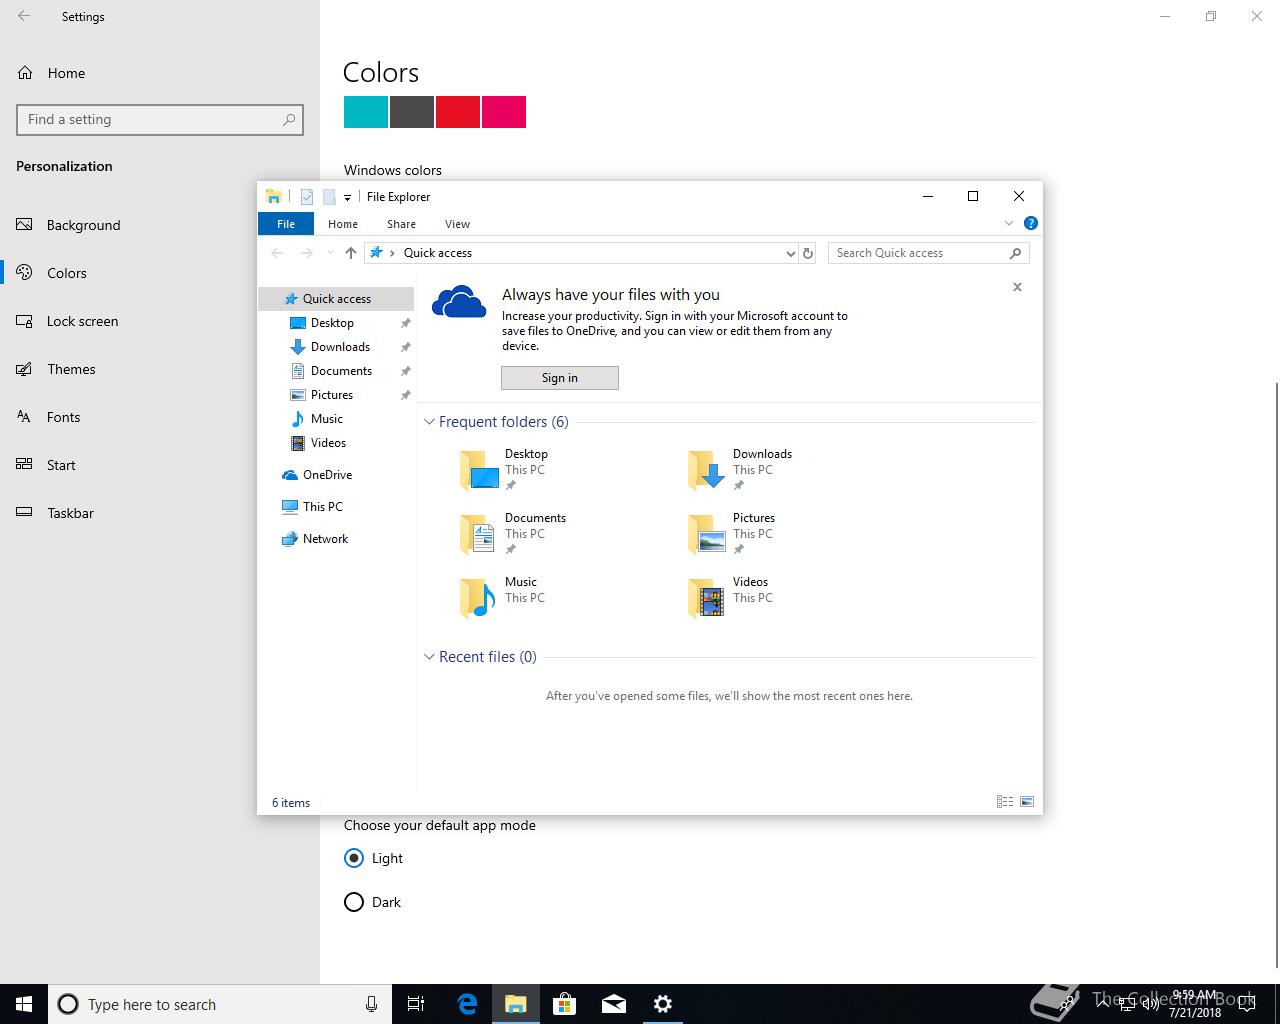Click the taskbar search microphone icon

[x=371, y=1004]
